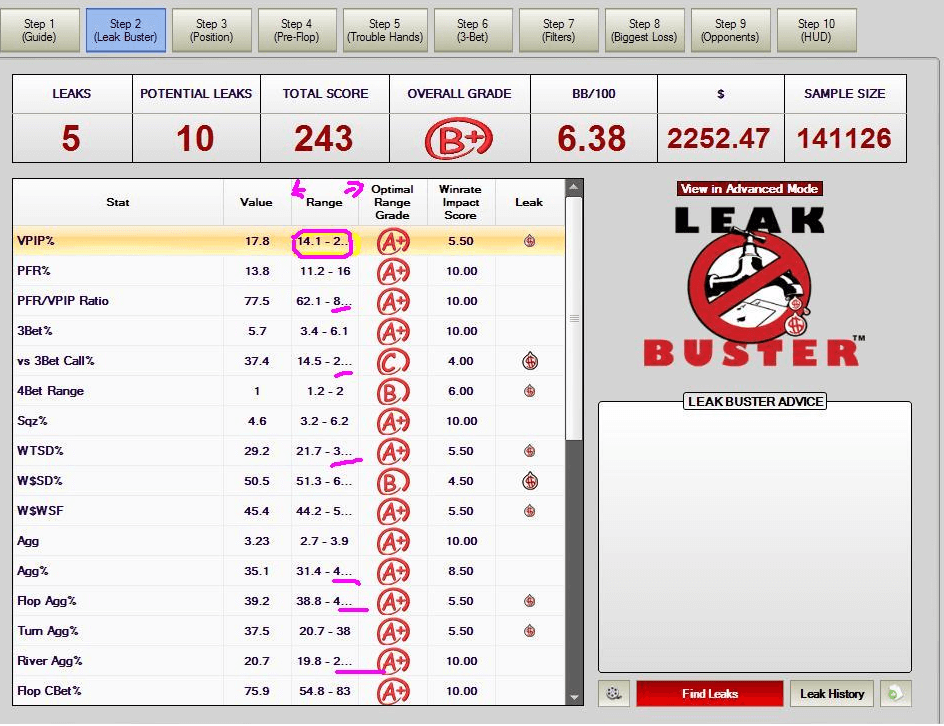The height and width of the screenshot is (726, 944).
Task: Click the overall B+ grade badge
Action: (x=459, y=138)
